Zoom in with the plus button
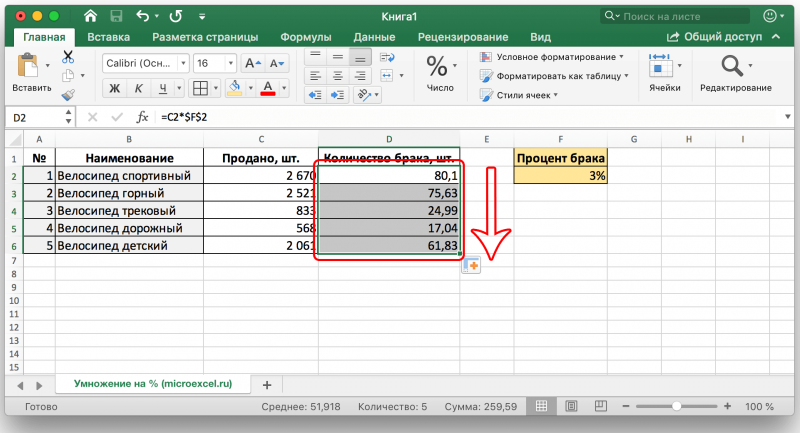800x433 pixels. pyautogui.click(x=728, y=406)
